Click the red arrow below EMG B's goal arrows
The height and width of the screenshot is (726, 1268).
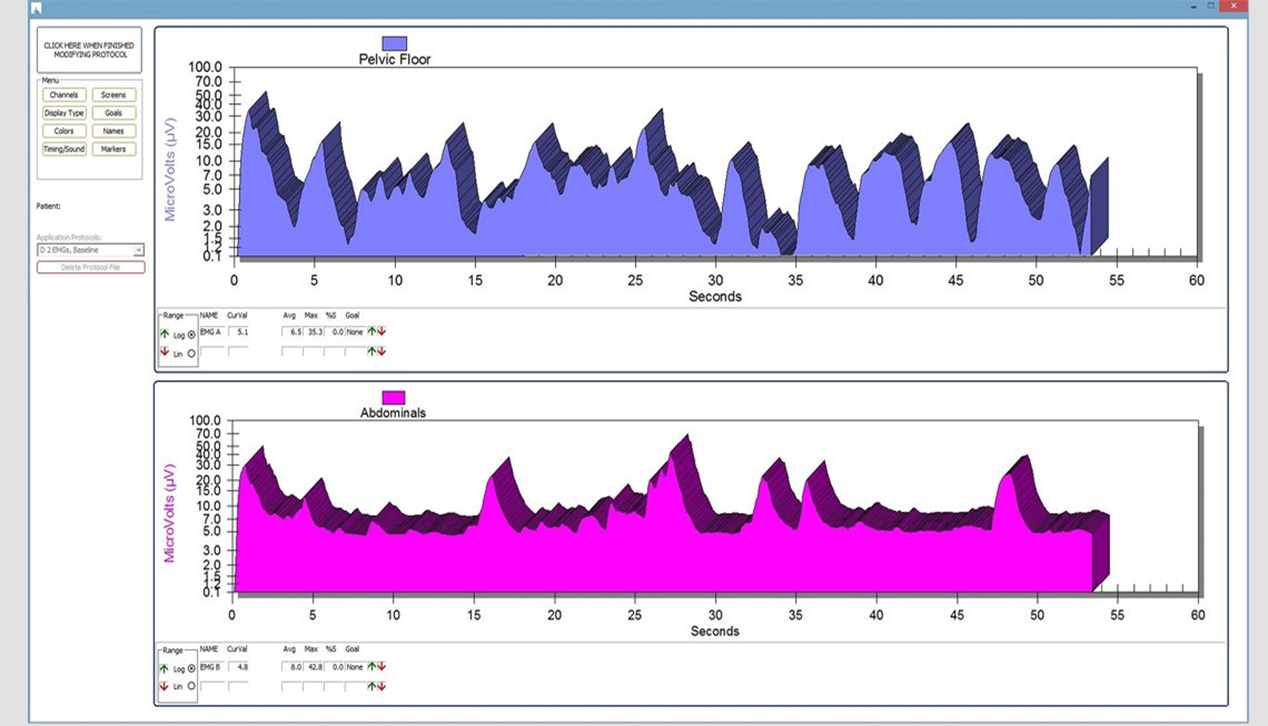[x=381, y=685]
